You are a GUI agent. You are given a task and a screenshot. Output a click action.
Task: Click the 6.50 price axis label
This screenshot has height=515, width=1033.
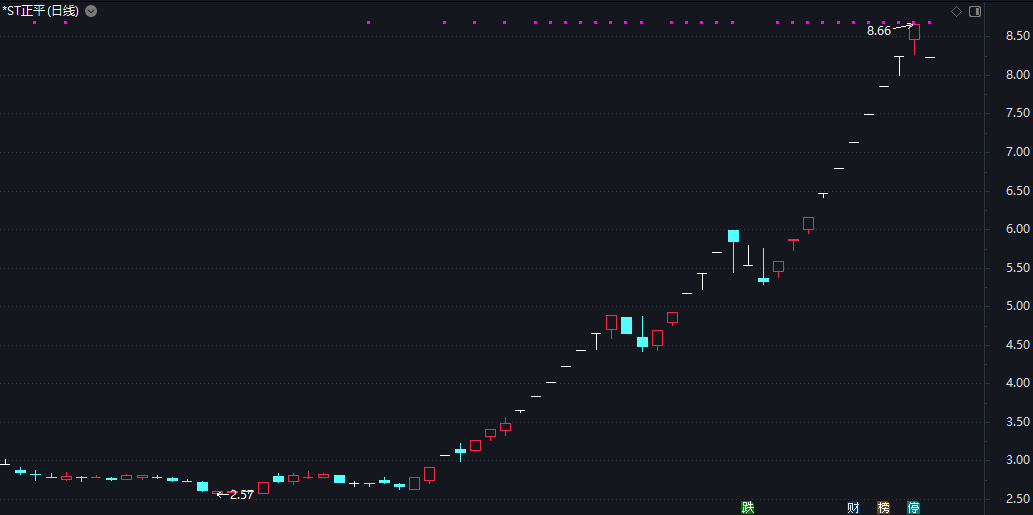point(1018,190)
